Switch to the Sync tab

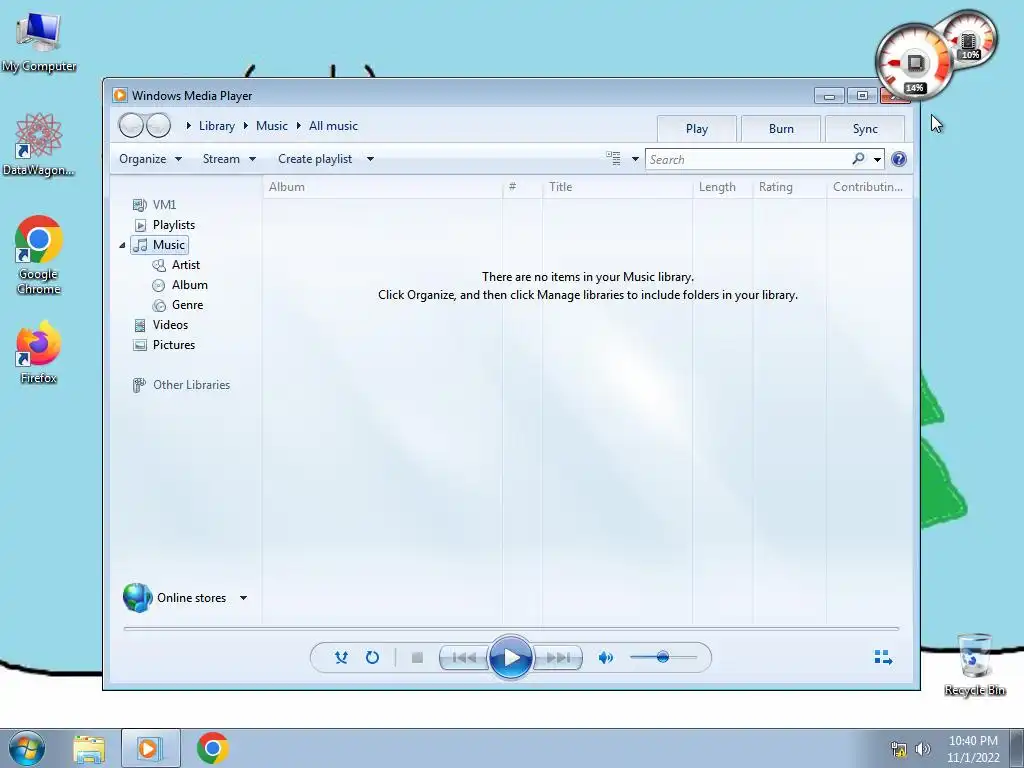point(865,129)
